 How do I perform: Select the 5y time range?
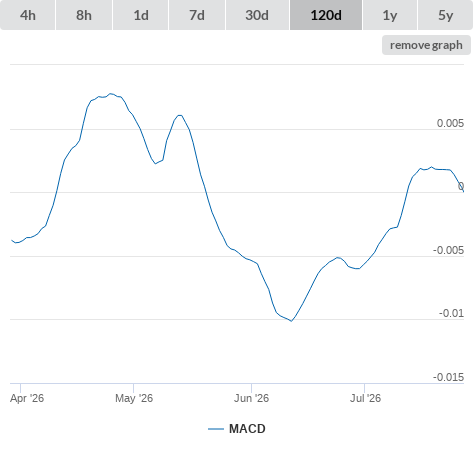tap(445, 15)
